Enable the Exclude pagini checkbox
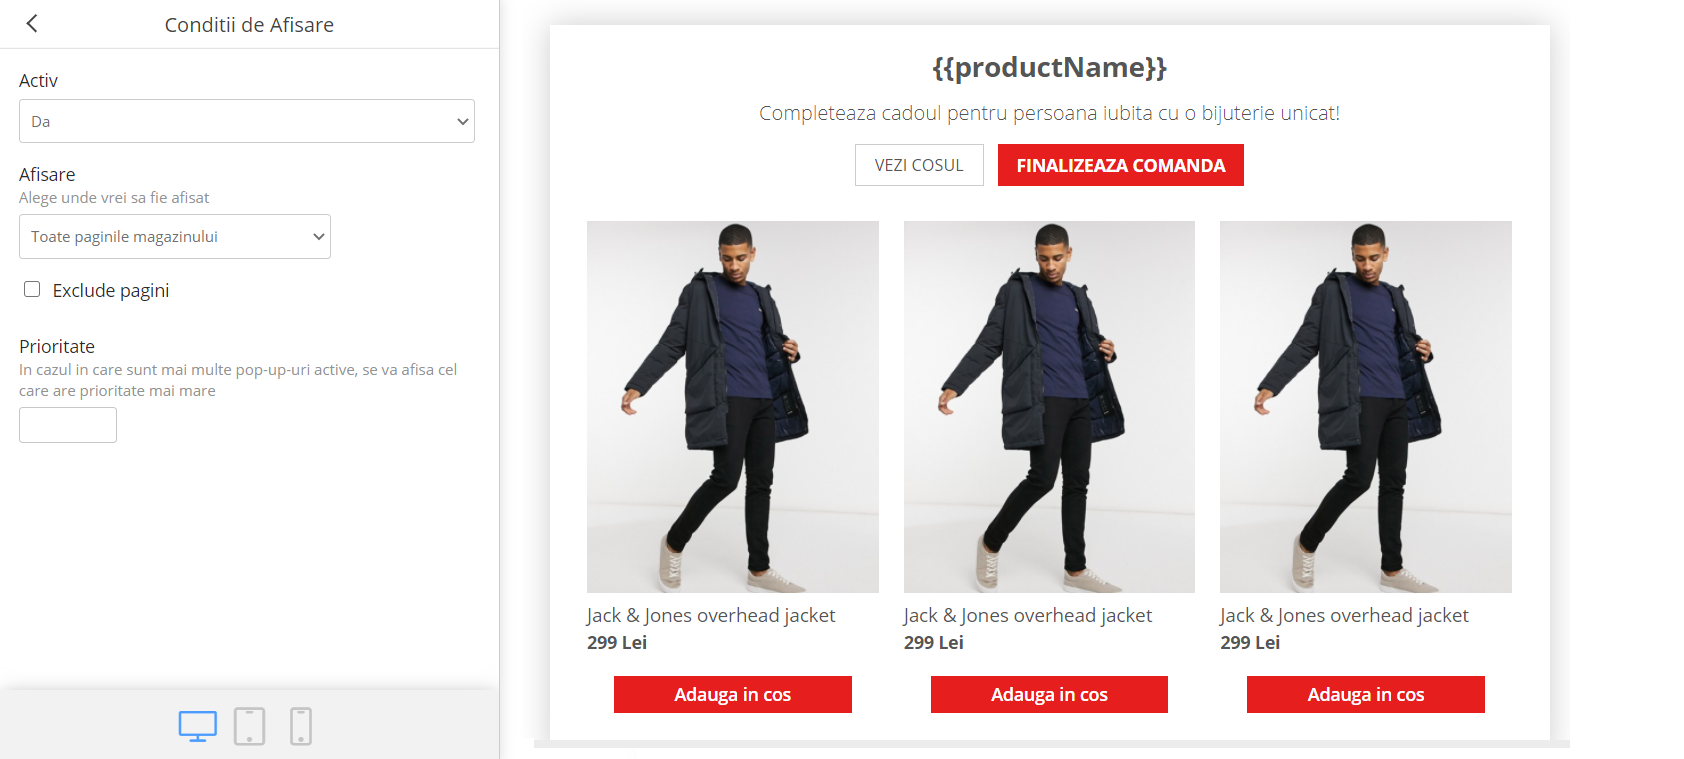Image resolution: width=1684 pixels, height=759 pixels. pos(32,289)
